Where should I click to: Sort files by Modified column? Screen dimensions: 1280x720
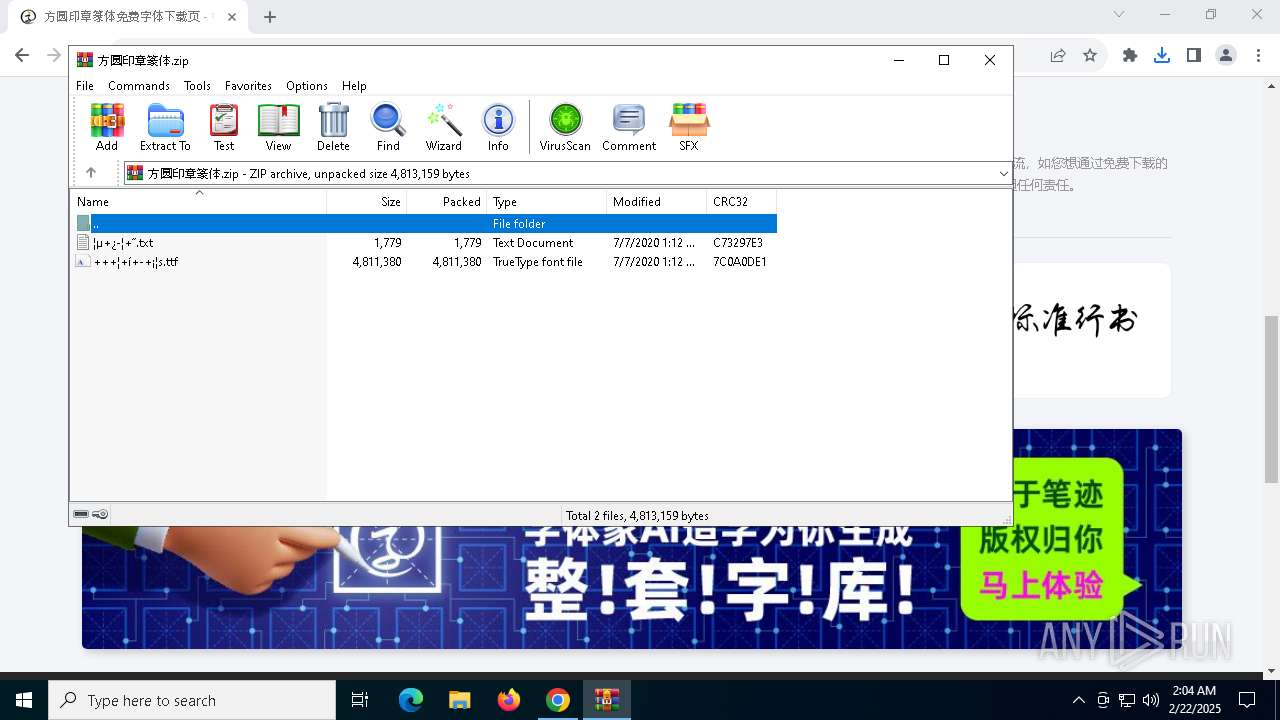(x=657, y=201)
